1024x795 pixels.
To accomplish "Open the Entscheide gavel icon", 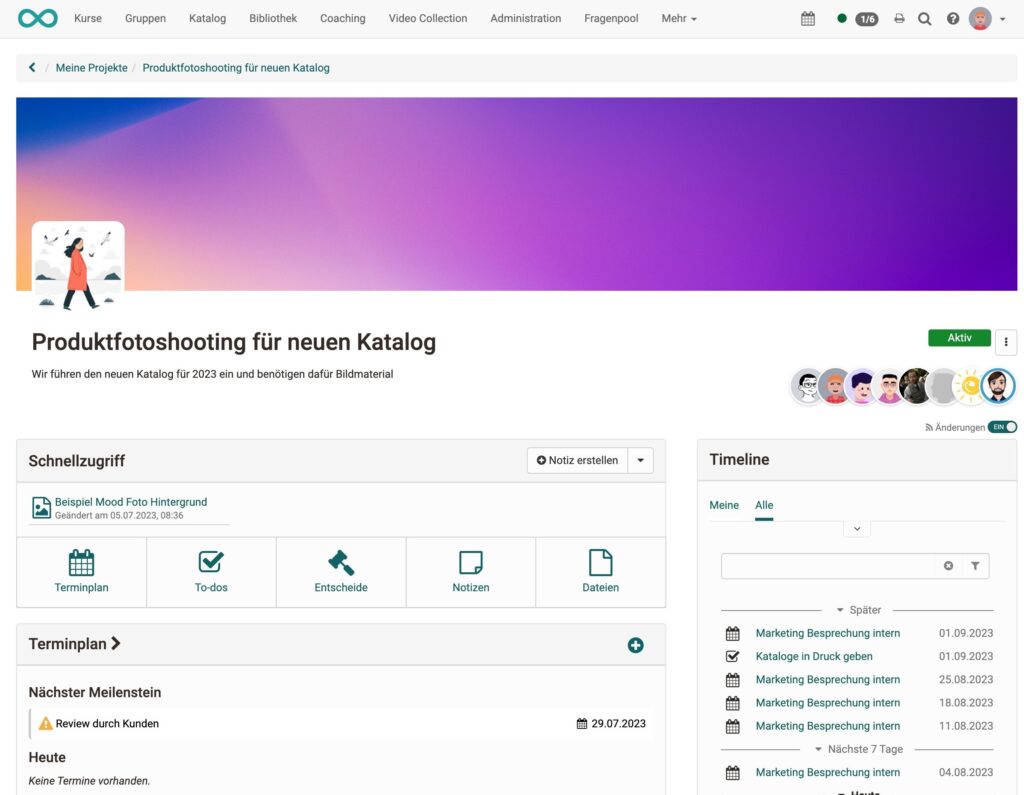I will click(x=340, y=562).
